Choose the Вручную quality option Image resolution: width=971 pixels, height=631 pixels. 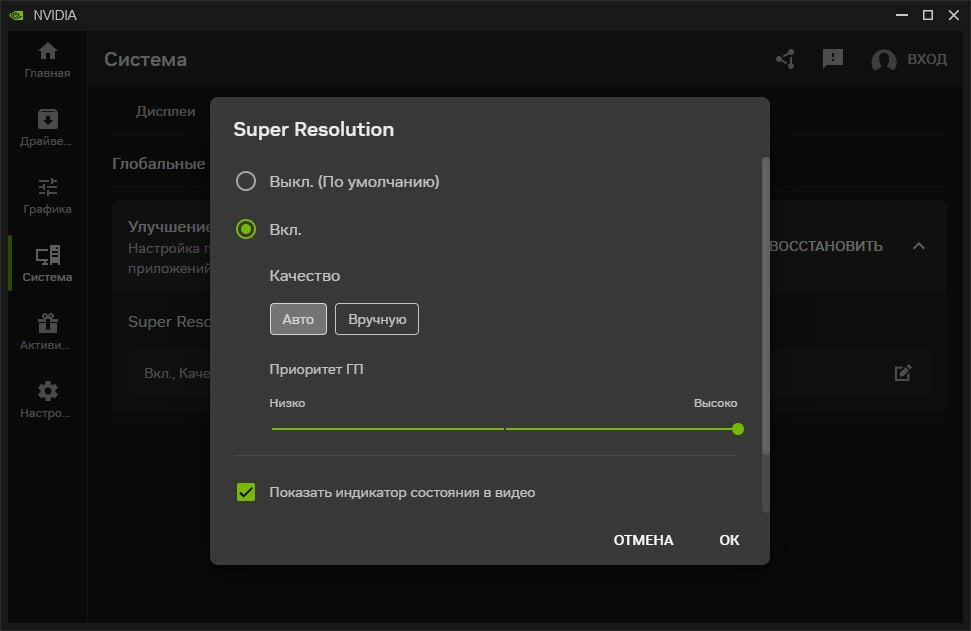376,319
